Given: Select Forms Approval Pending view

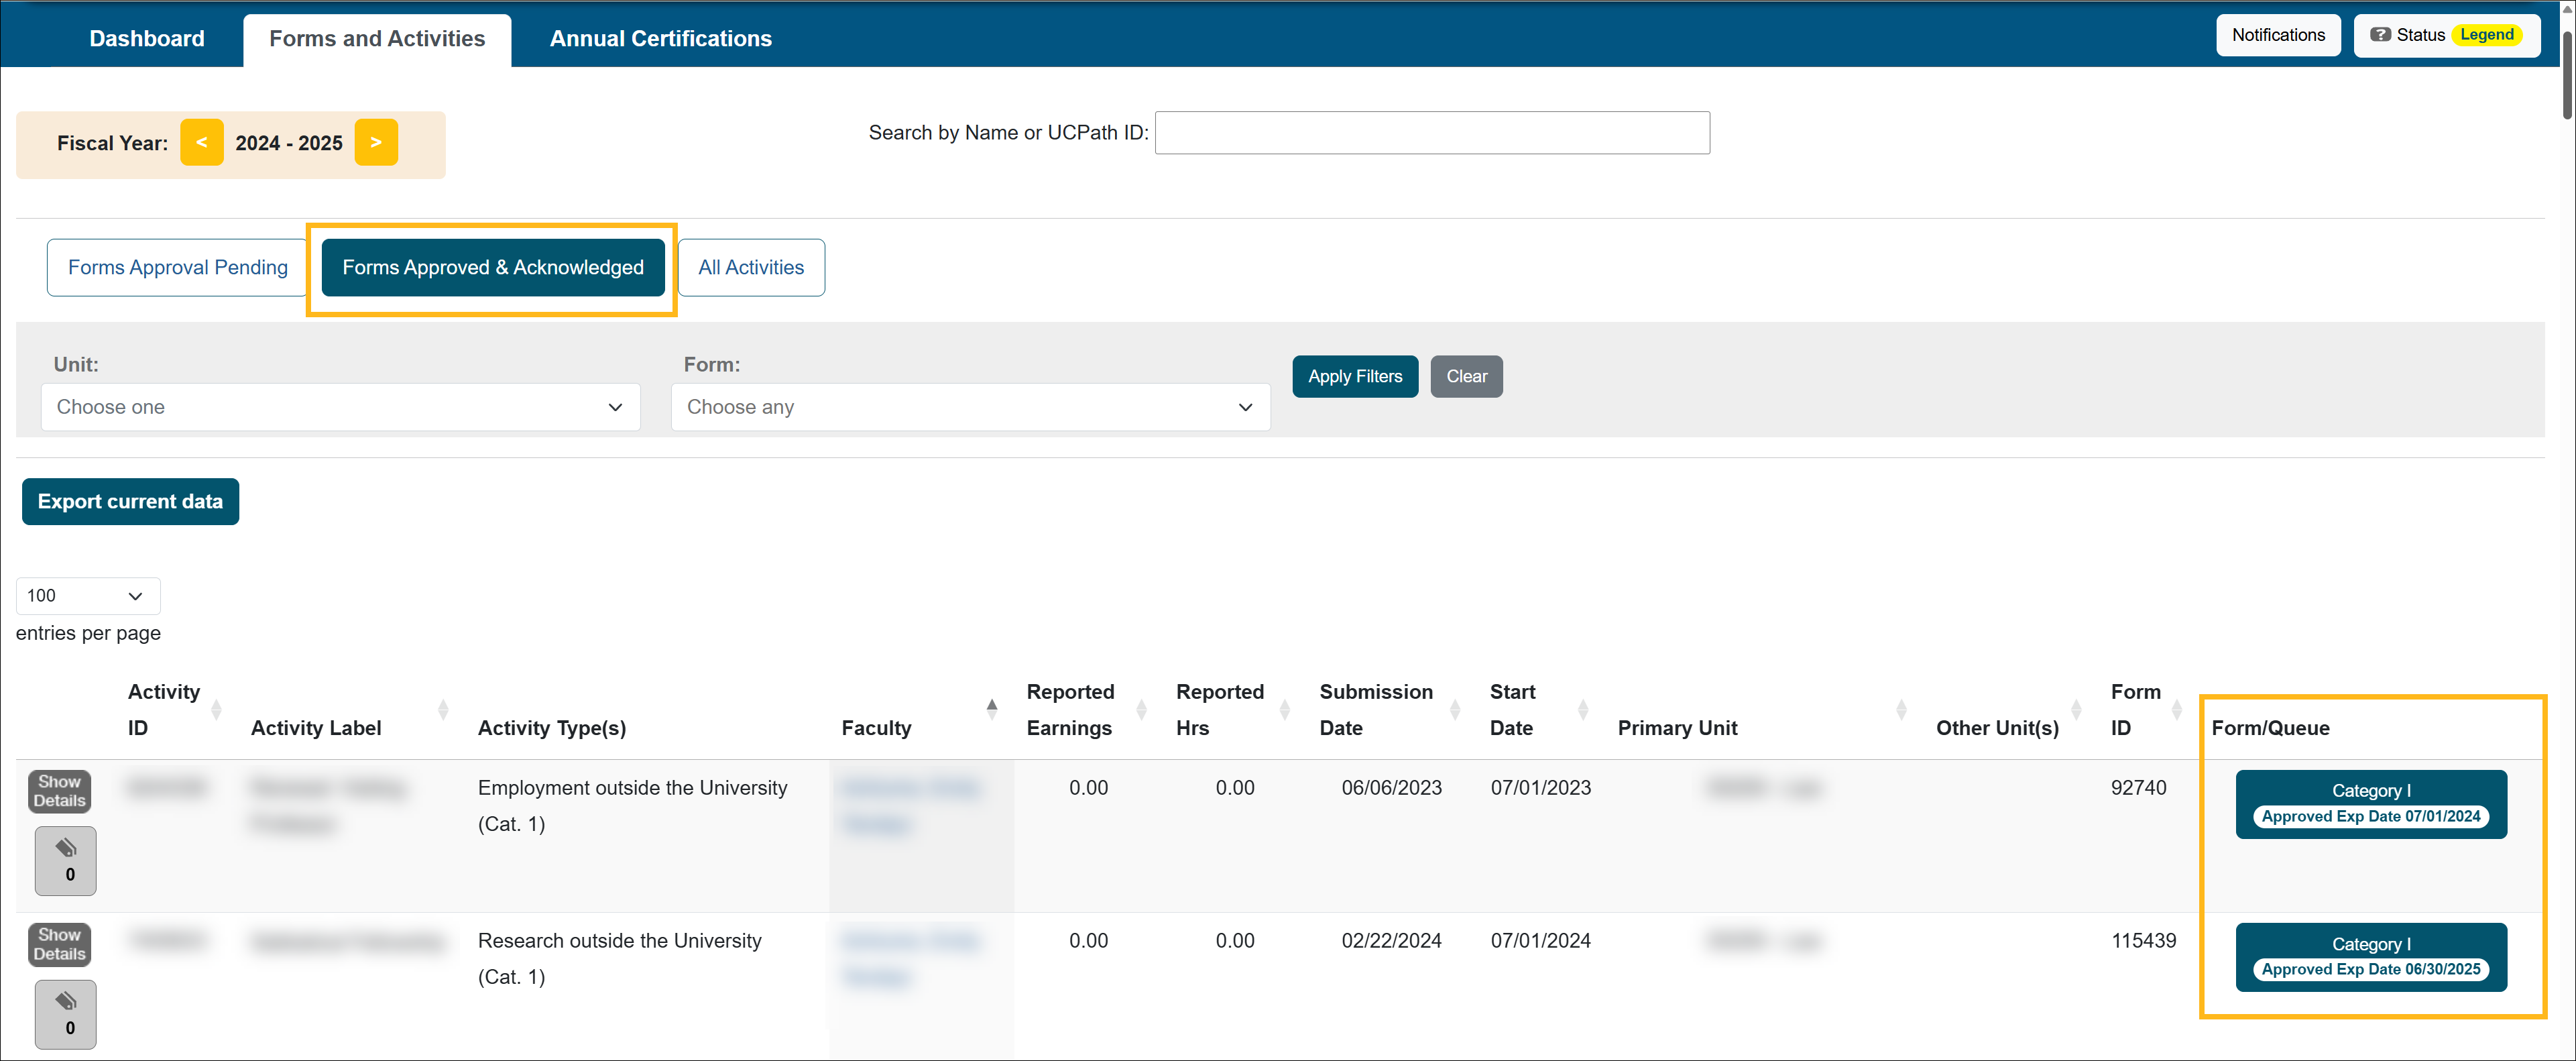Looking at the screenshot, I should (x=177, y=267).
